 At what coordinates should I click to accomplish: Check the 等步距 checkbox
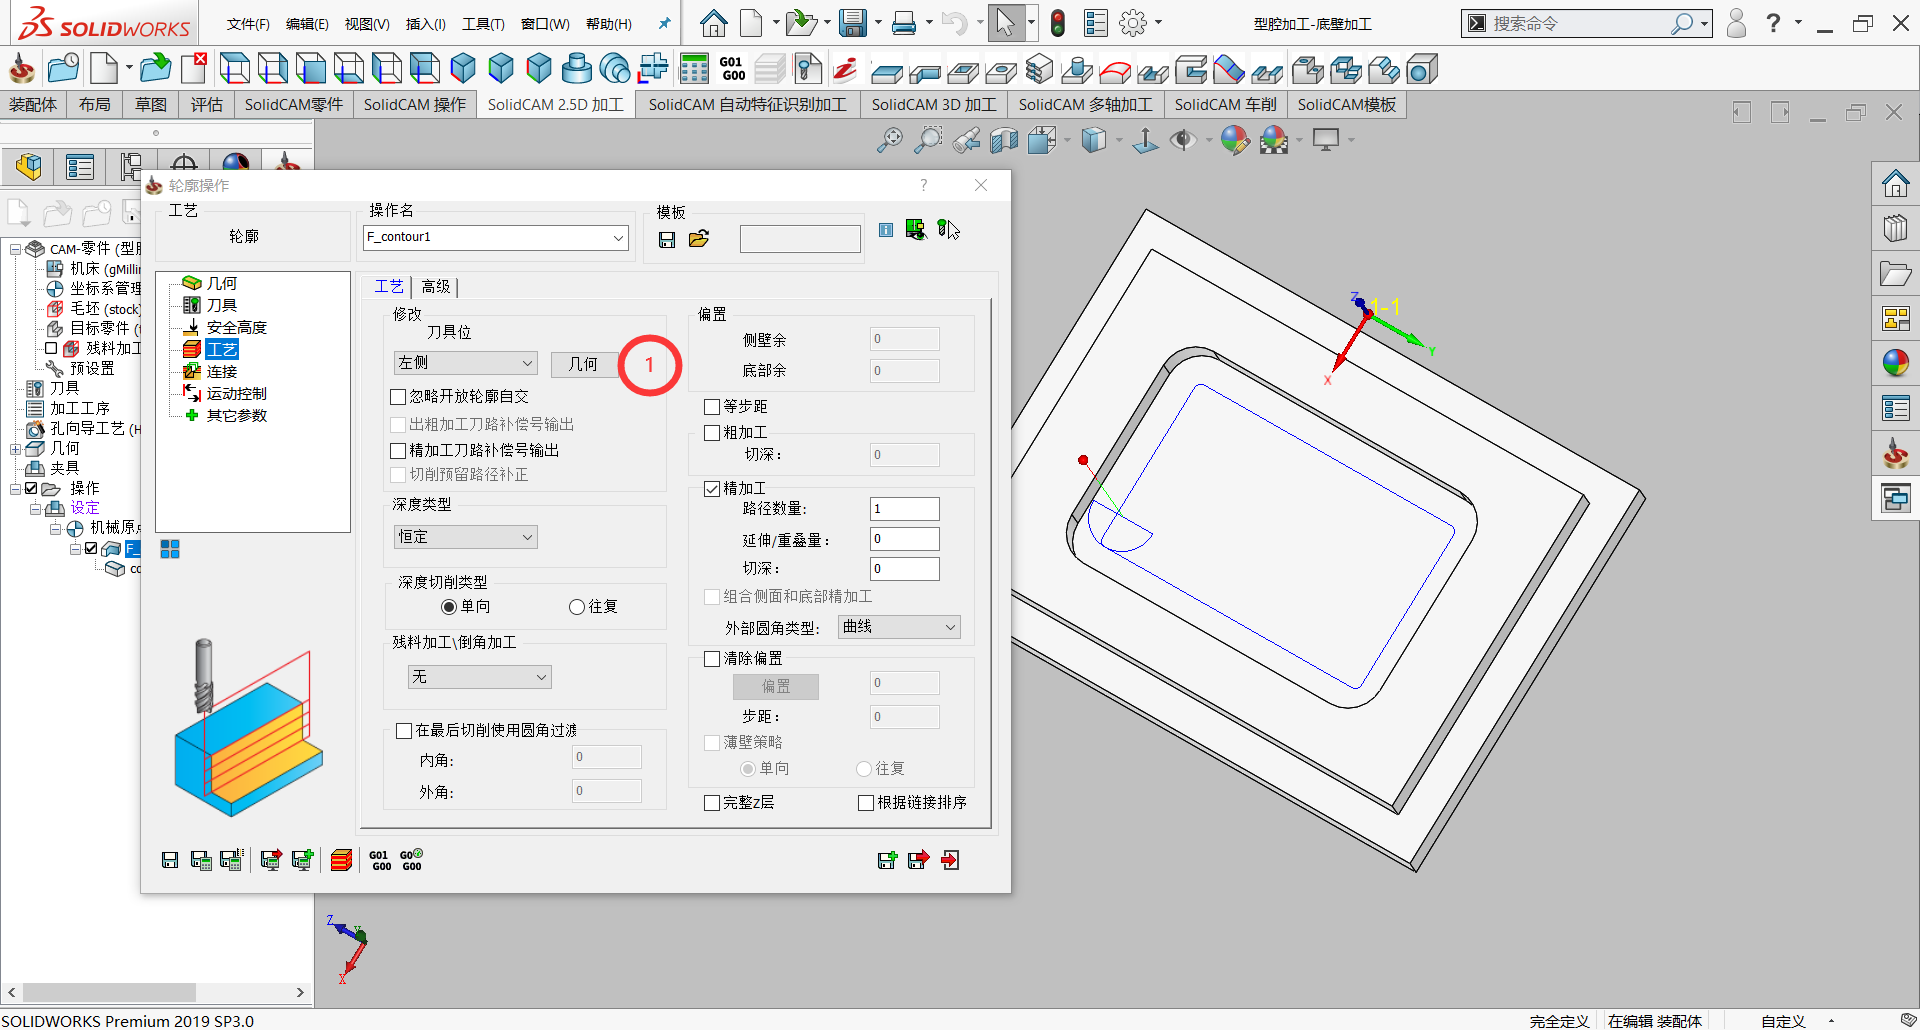[712, 407]
